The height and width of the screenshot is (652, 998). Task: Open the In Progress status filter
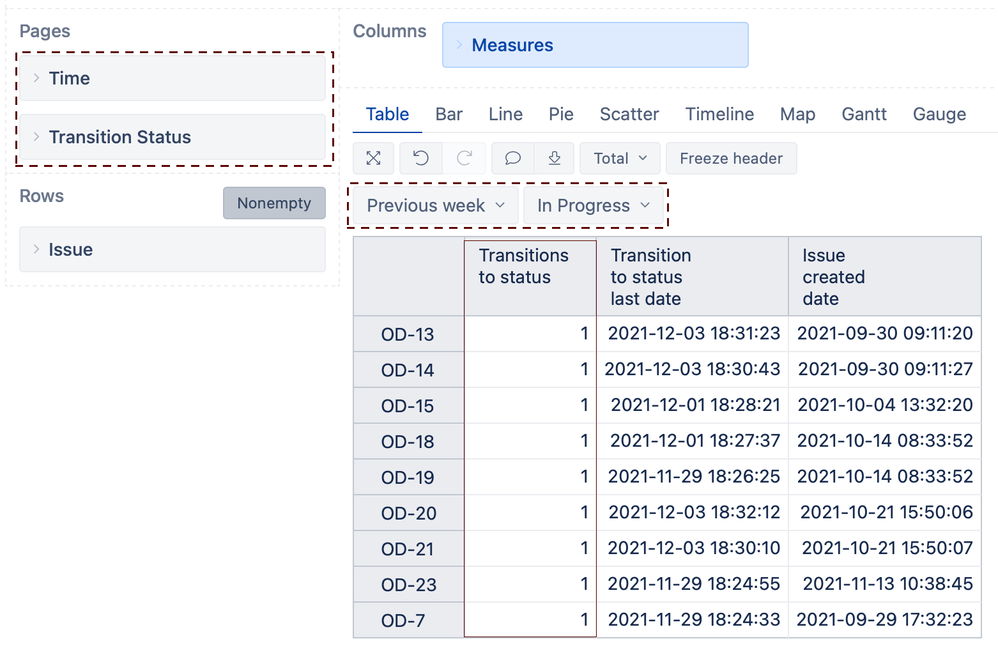pos(594,206)
